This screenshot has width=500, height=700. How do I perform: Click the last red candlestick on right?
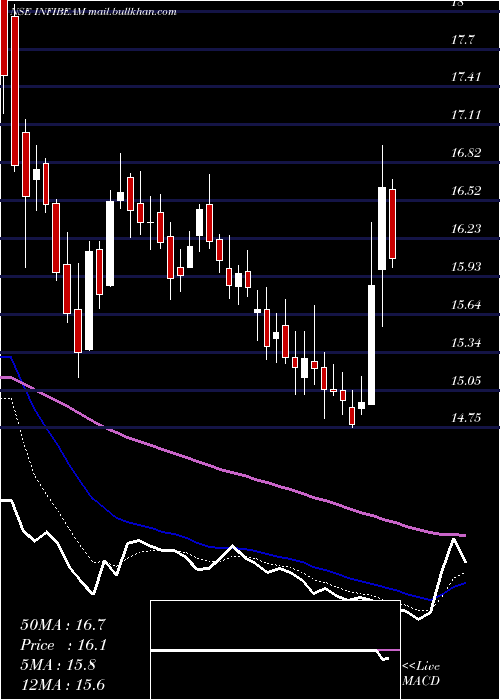pos(392,224)
